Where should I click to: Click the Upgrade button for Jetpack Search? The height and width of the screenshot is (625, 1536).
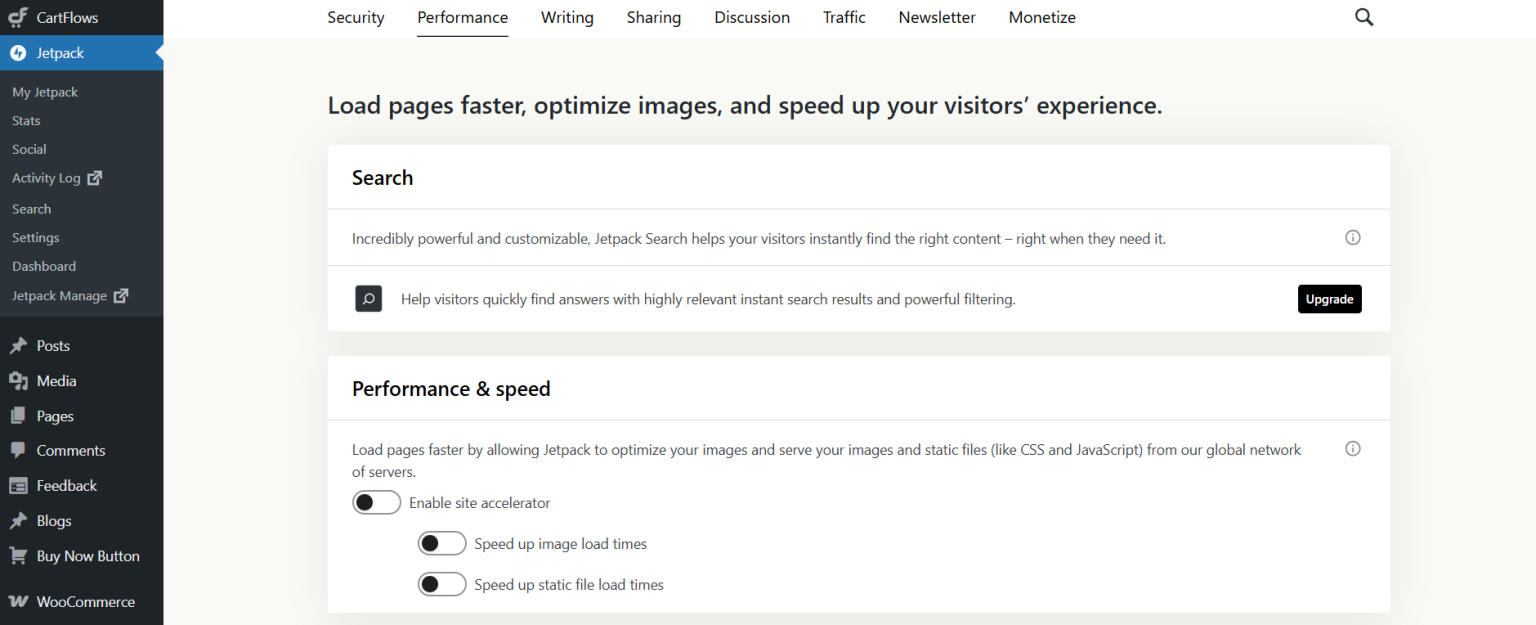point(1329,298)
